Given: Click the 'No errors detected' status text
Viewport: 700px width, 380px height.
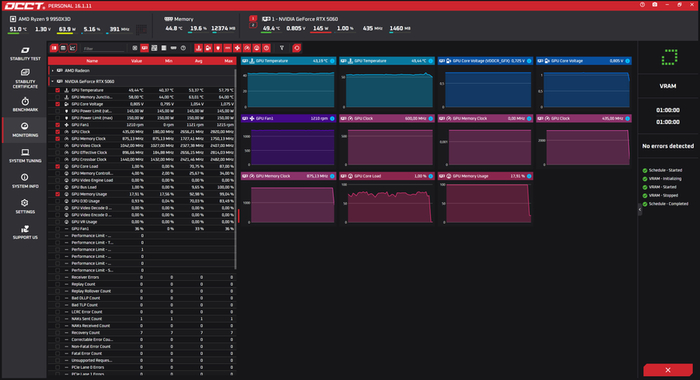Looking at the screenshot, I should click(x=668, y=146).
